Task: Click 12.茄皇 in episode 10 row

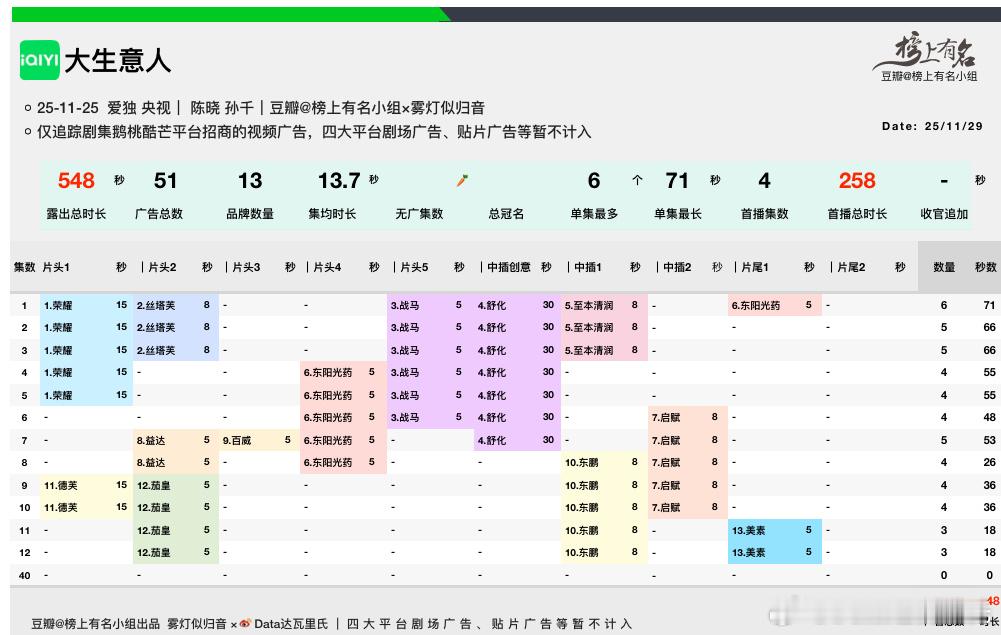Action: click(x=154, y=508)
